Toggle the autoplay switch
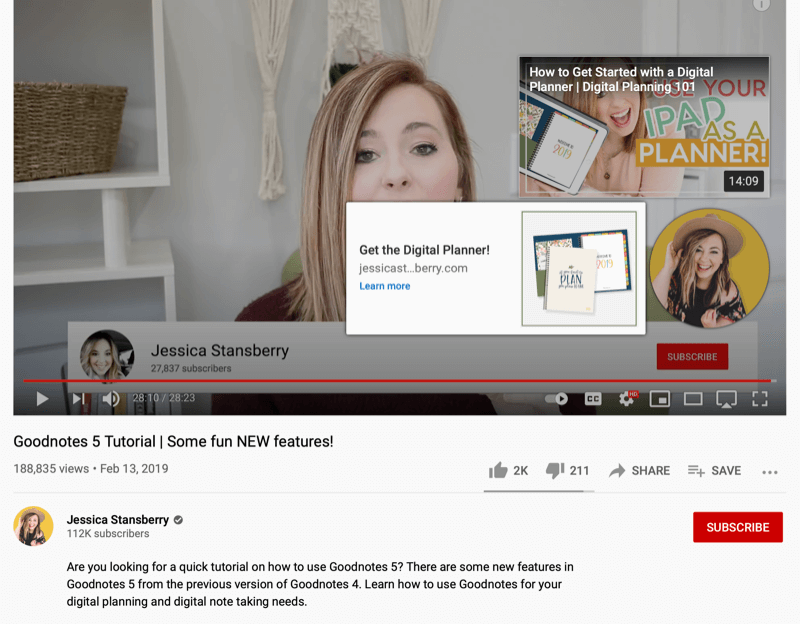 557,398
